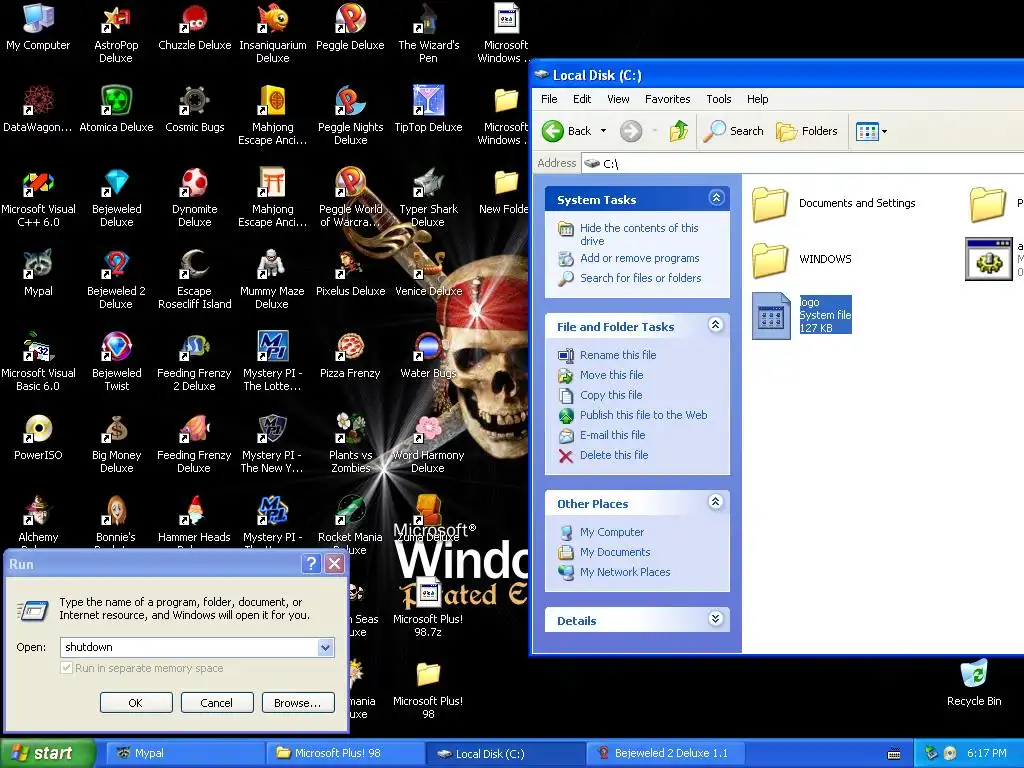Viewport: 1024px width, 768px height.
Task: Select the Microsoft Visual Basic 6.0 icon
Action: (38, 361)
